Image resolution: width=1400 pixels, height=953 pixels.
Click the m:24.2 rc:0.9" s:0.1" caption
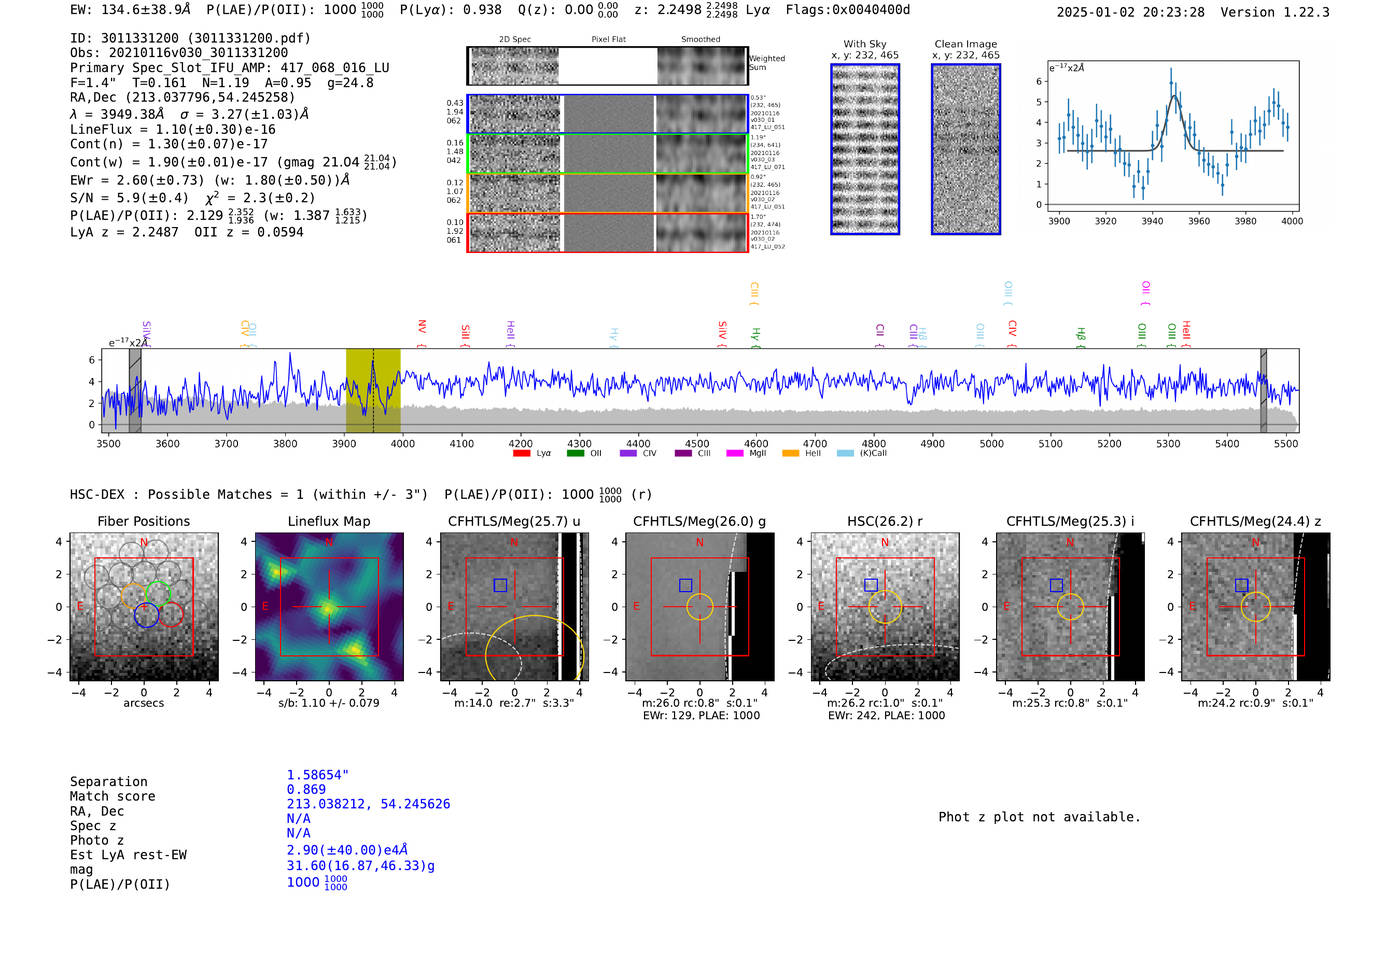pos(1255,703)
